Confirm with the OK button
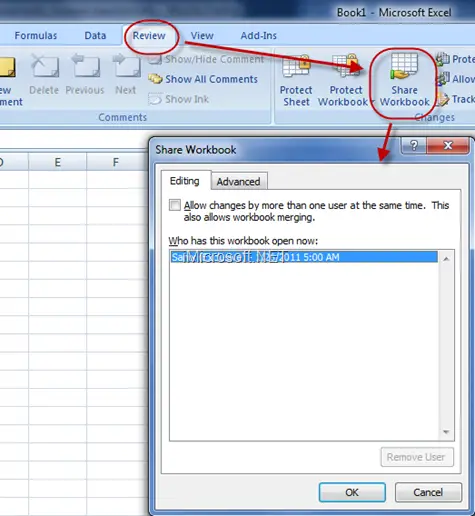The image size is (475, 516). pos(352,492)
